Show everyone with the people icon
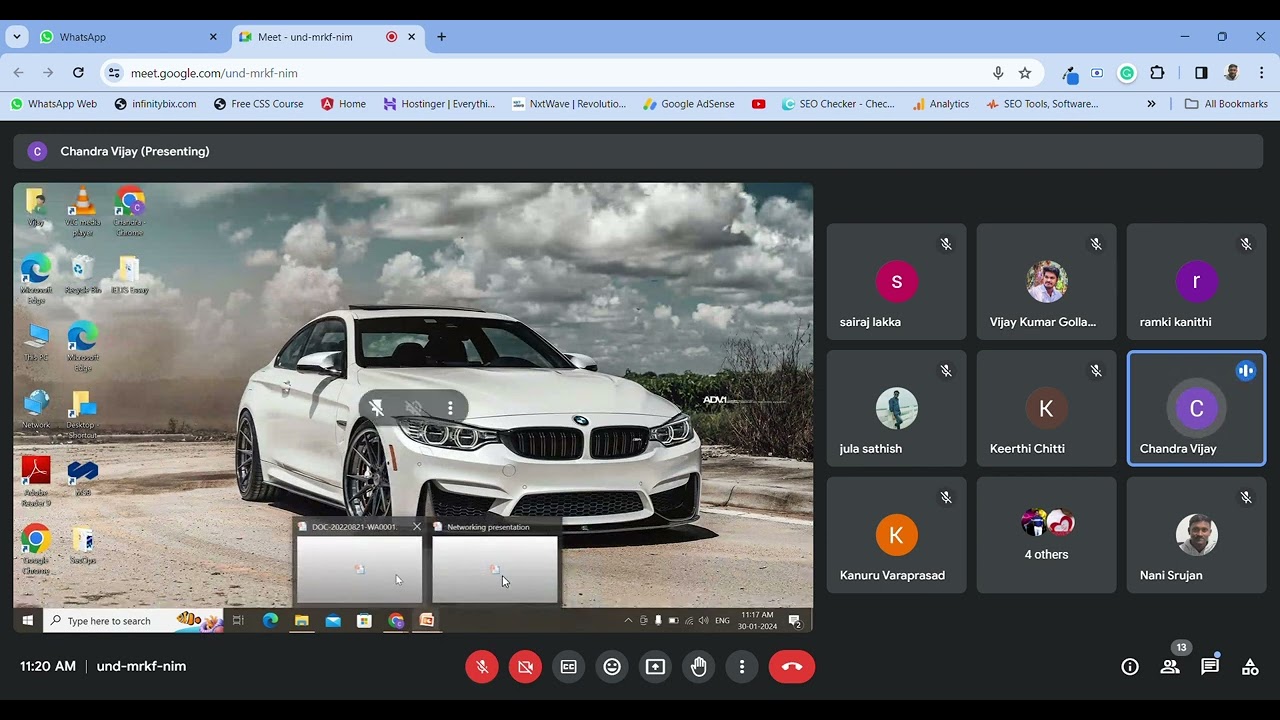 [x=1170, y=667]
